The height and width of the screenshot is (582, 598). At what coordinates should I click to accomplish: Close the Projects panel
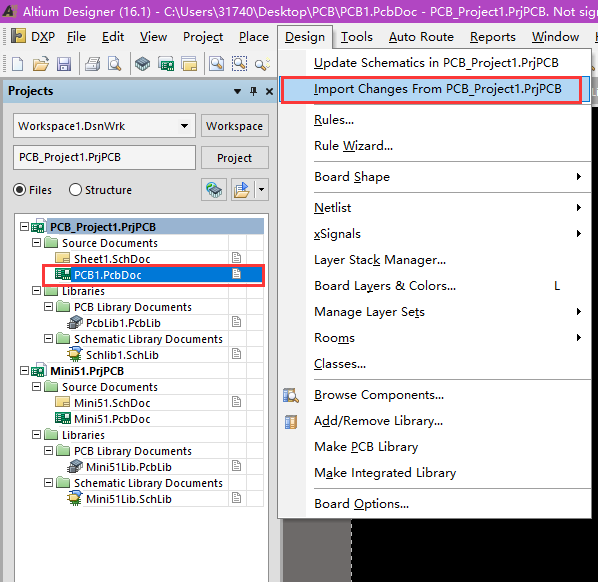[269, 91]
